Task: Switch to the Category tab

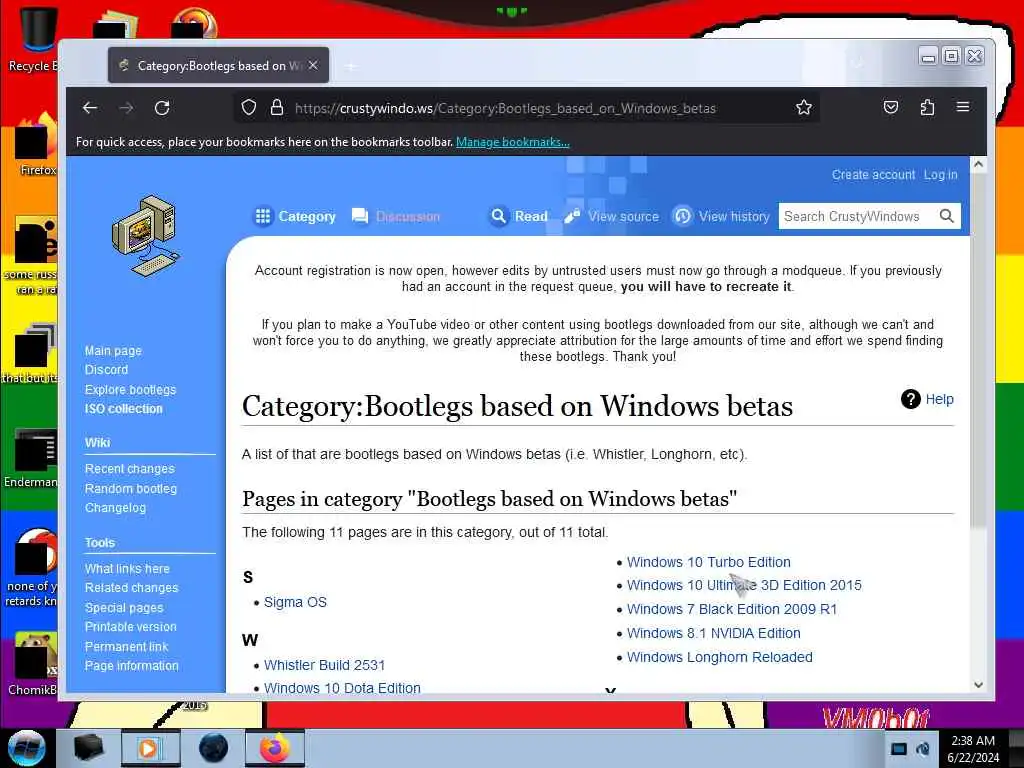Action: click(295, 216)
